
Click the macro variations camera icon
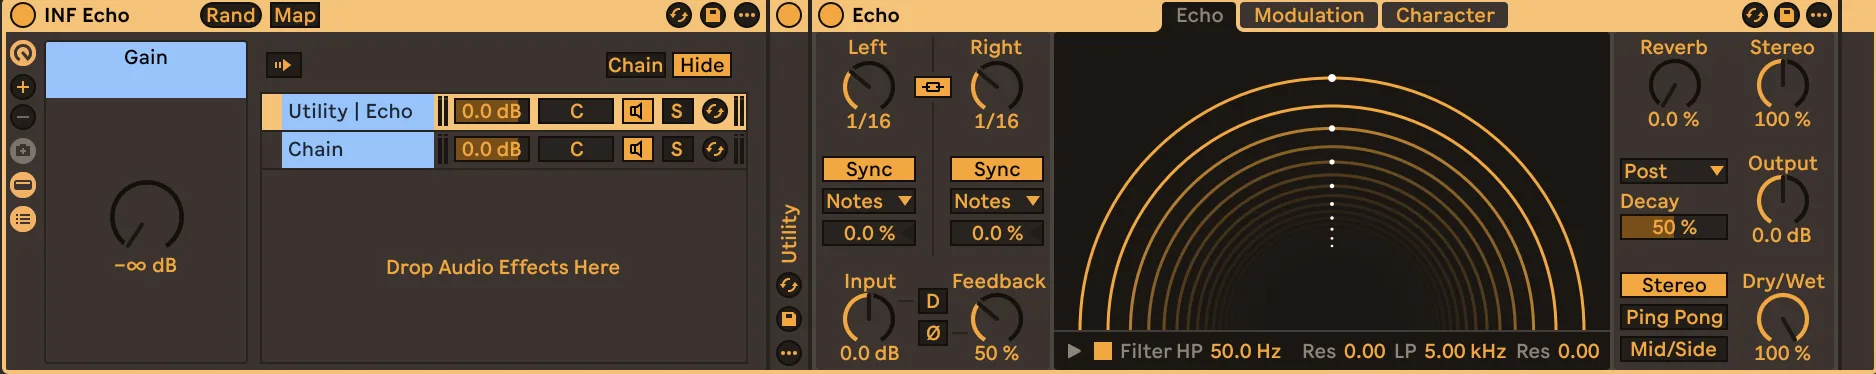click(23, 151)
